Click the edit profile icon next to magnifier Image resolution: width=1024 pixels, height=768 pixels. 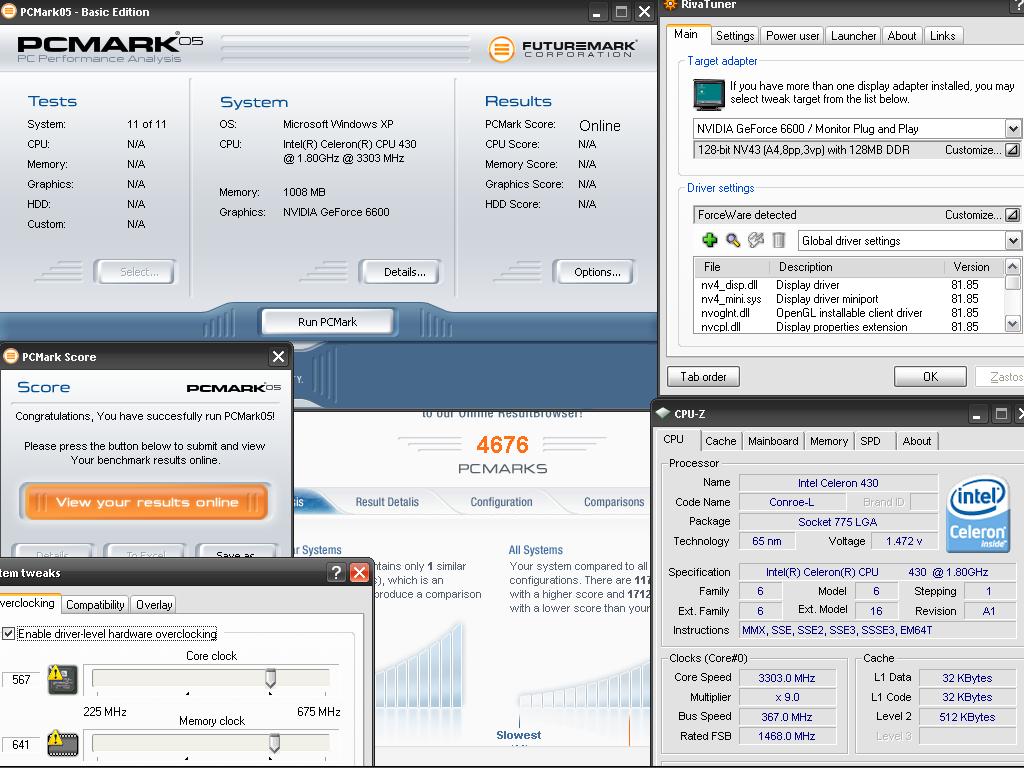coord(756,240)
